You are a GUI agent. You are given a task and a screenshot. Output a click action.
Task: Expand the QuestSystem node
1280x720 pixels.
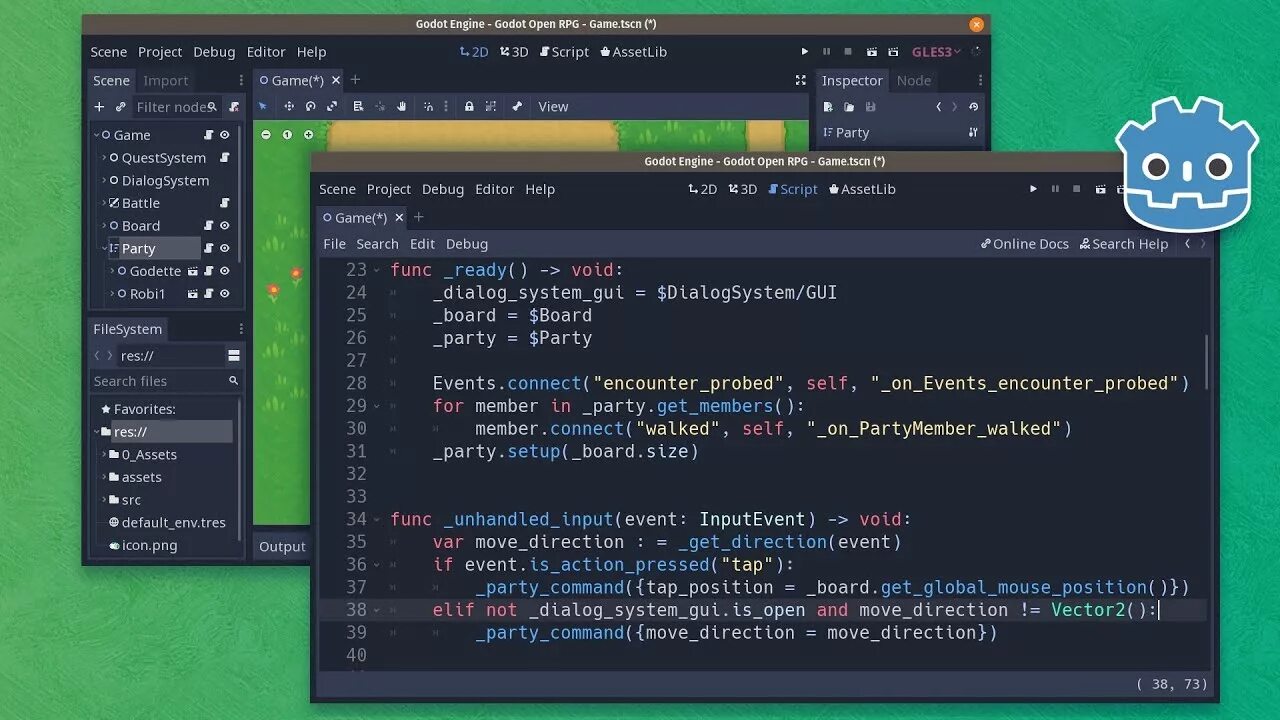tap(104, 158)
